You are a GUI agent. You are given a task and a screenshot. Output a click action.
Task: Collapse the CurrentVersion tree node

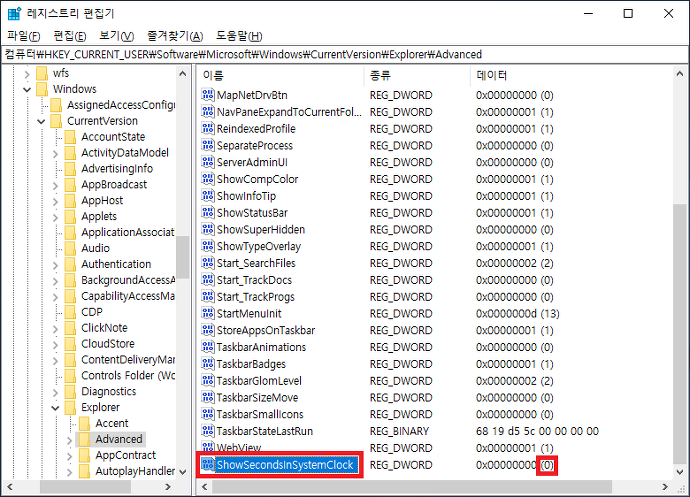[41, 121]
